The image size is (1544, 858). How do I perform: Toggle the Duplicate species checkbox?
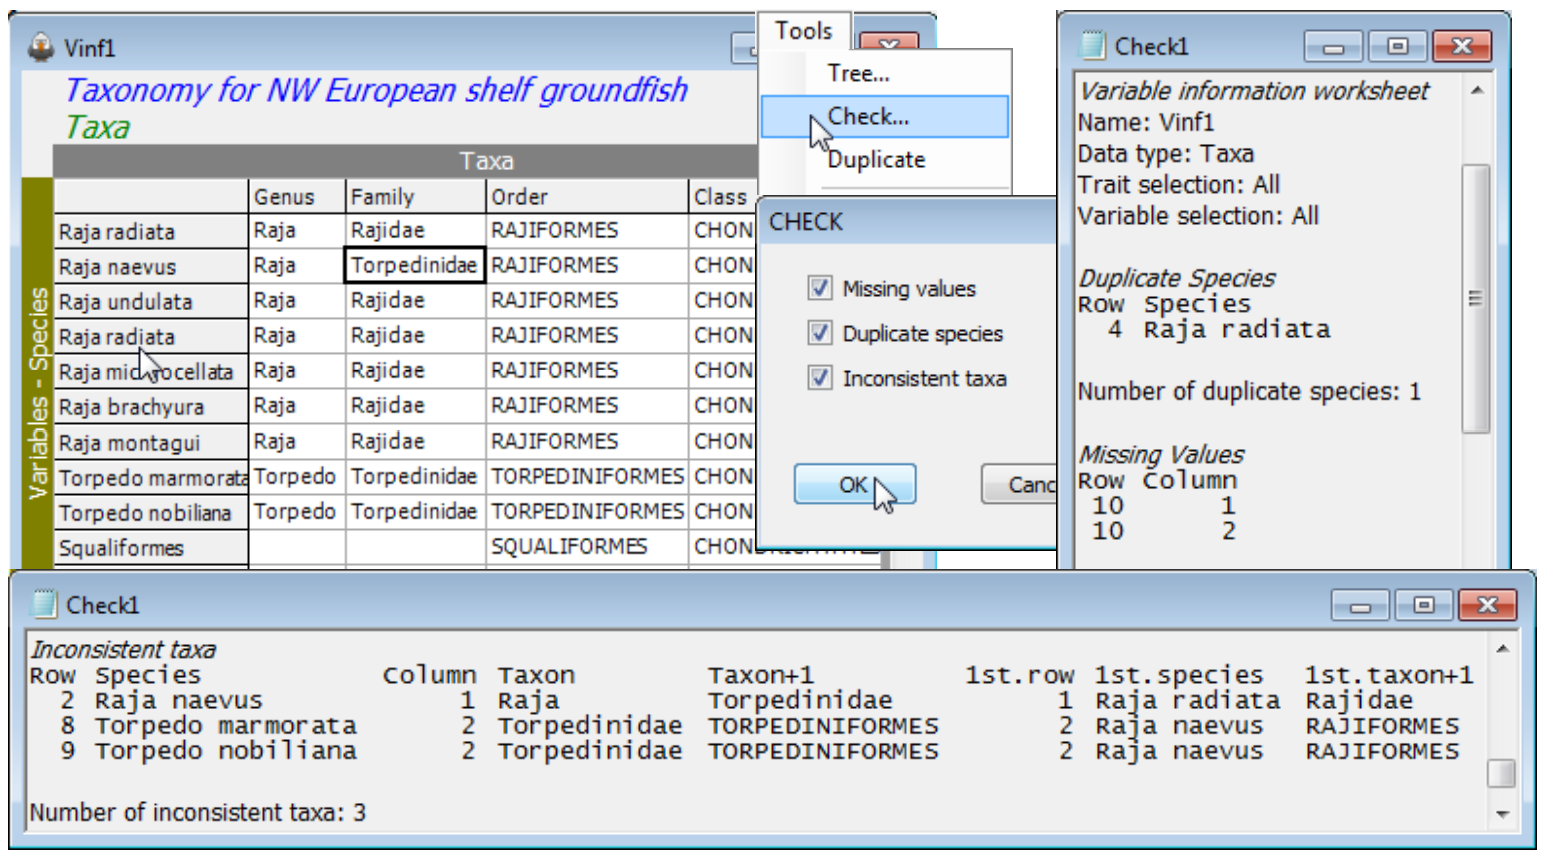(820, 333)
